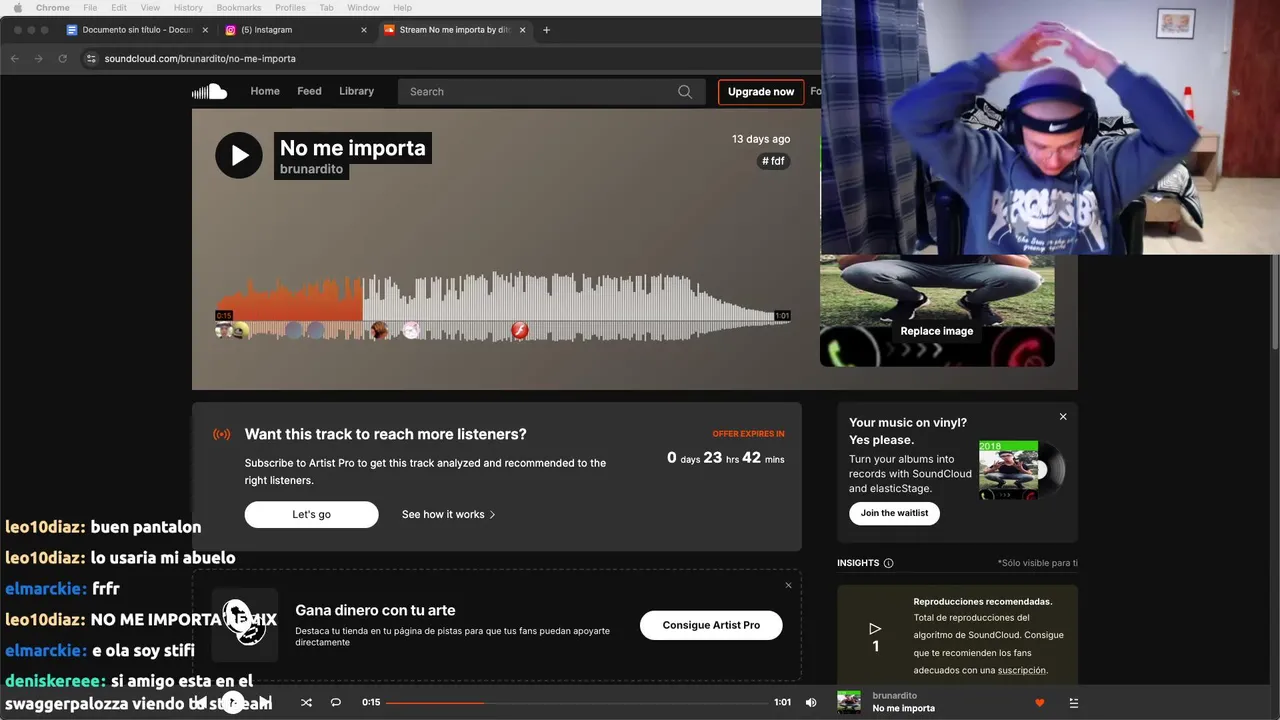Open the brunardito artist link under title
The height and width of the screenshot is (720, 1280).
pyautogui.click(x=312, y=169)
